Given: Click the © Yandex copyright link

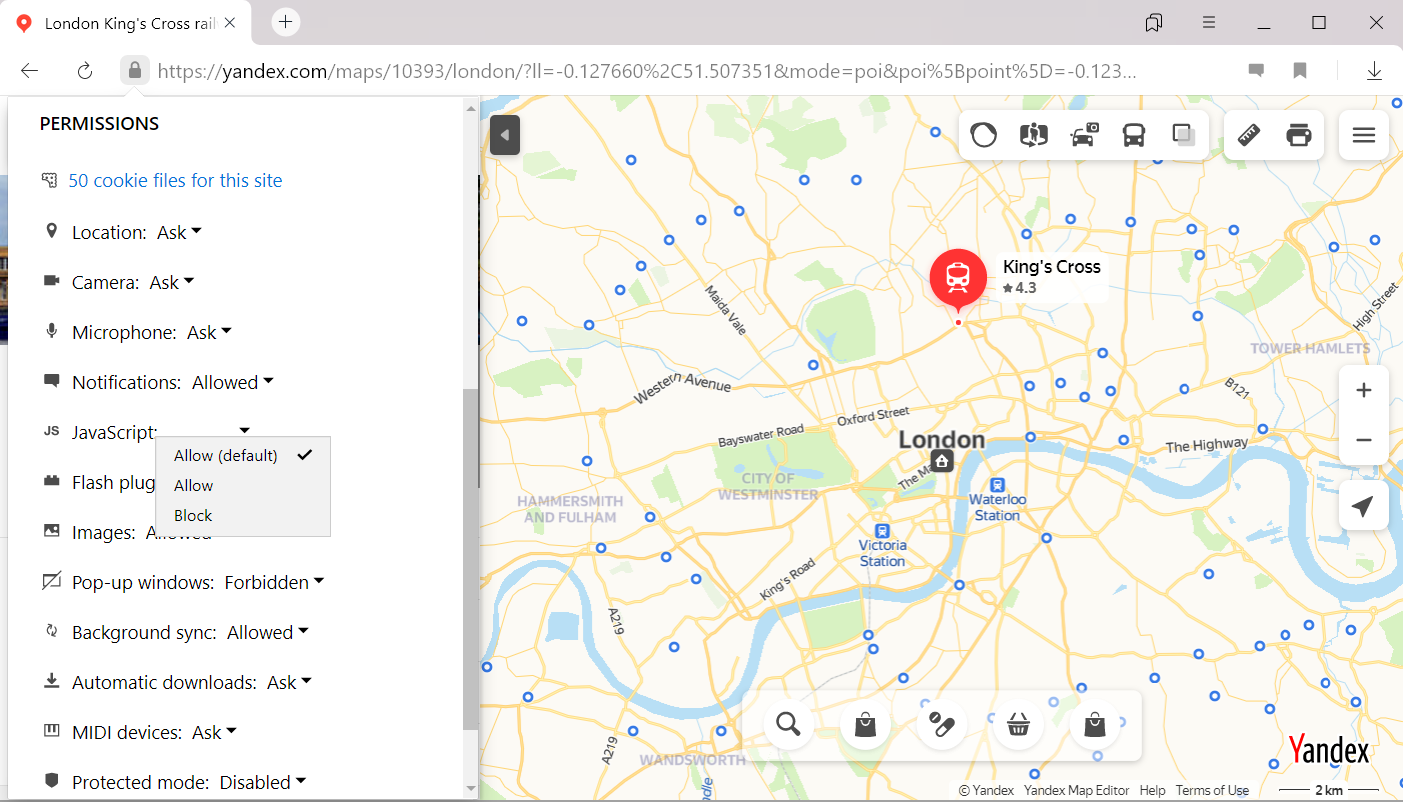Looking at the screenshot, I should (986, 790).
